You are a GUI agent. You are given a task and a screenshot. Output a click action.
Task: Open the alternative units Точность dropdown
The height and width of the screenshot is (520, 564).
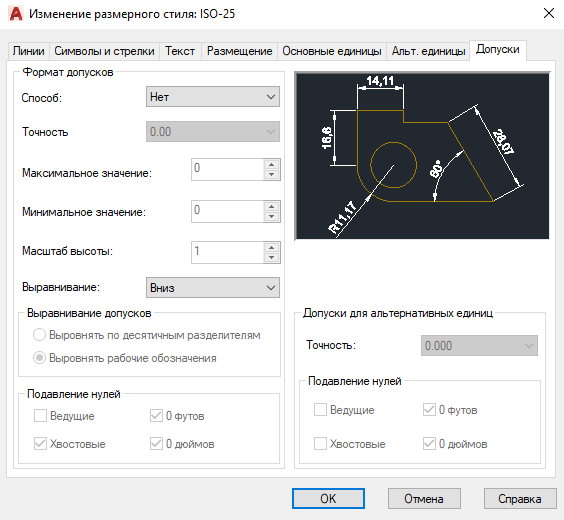coord(479,346)
